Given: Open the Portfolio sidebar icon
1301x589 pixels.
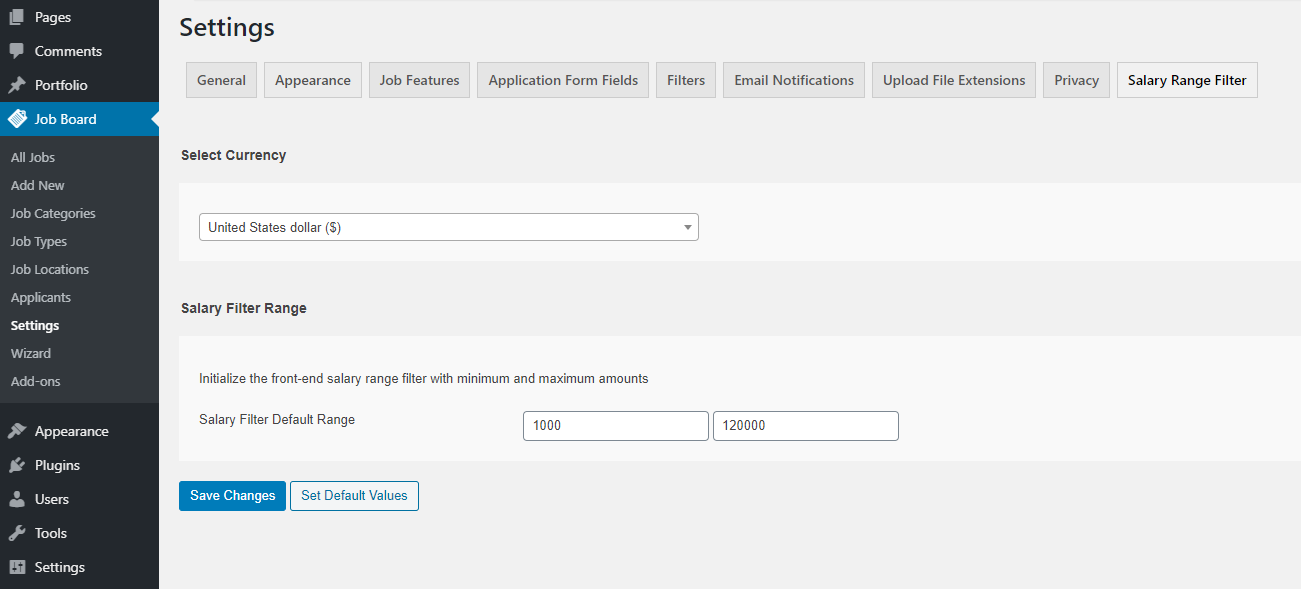Looking at the screenshot, I should click(18, 84).
